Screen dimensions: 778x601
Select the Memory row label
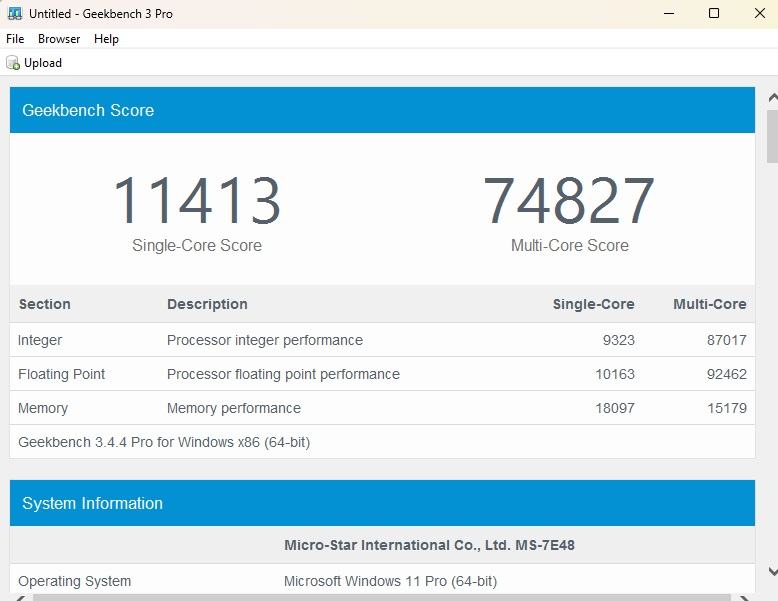43,408
